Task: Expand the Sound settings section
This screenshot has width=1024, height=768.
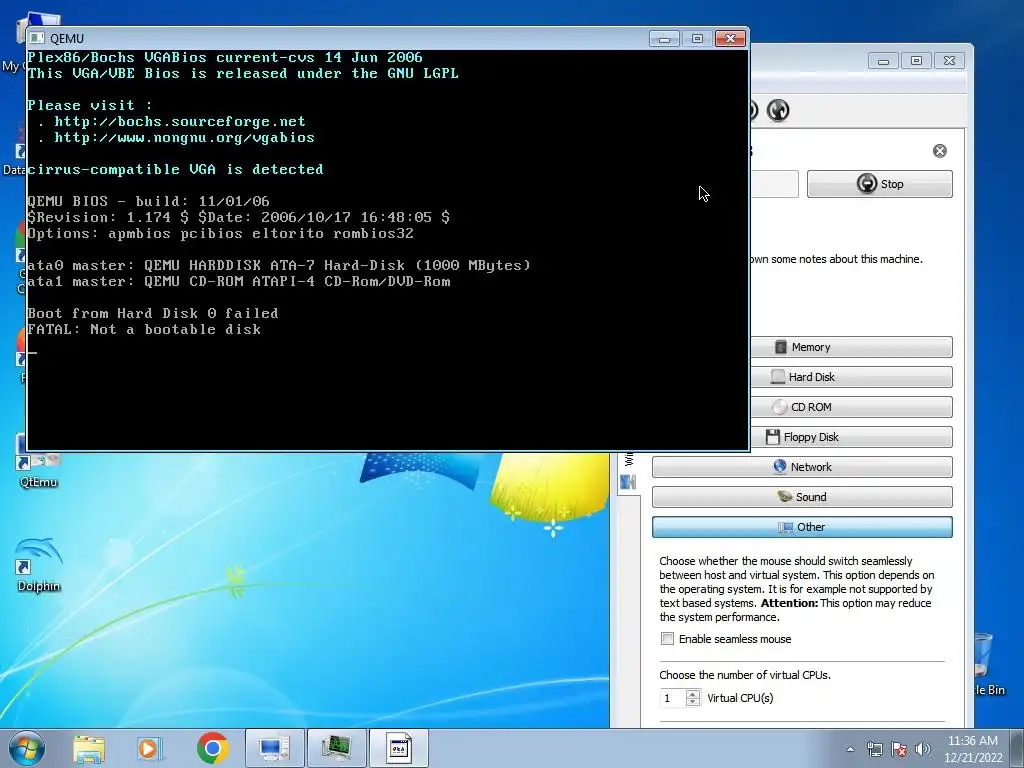Action: (802, 497)
